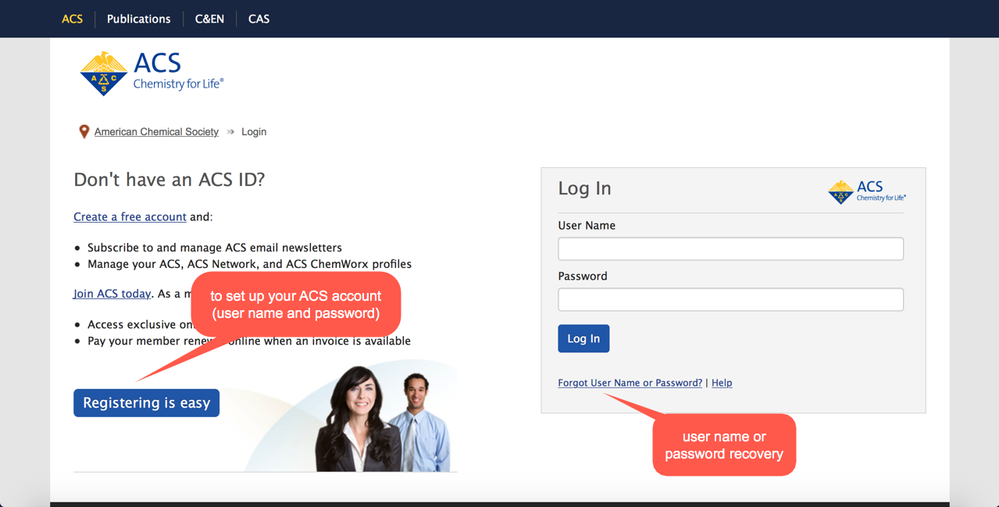
Task: Follow the American Chemical Society breadcrumb link
Action: click(x=156, y=132)
